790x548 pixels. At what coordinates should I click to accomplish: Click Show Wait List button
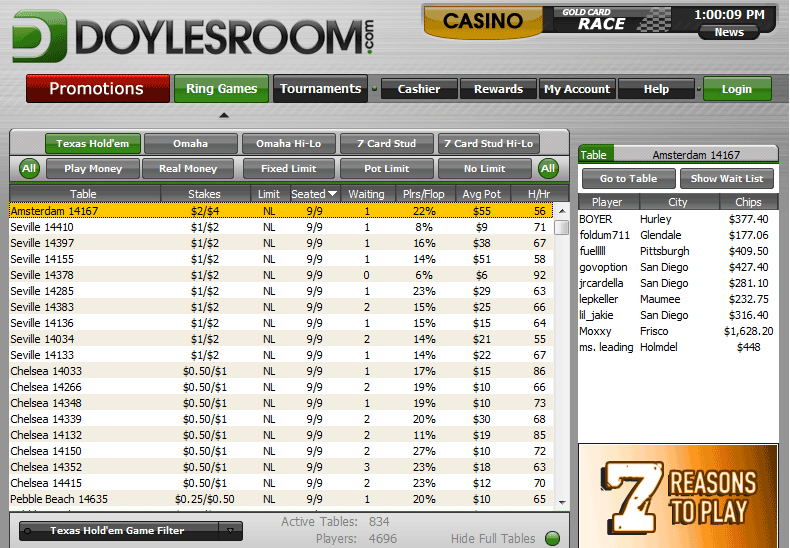pos(727,178)
